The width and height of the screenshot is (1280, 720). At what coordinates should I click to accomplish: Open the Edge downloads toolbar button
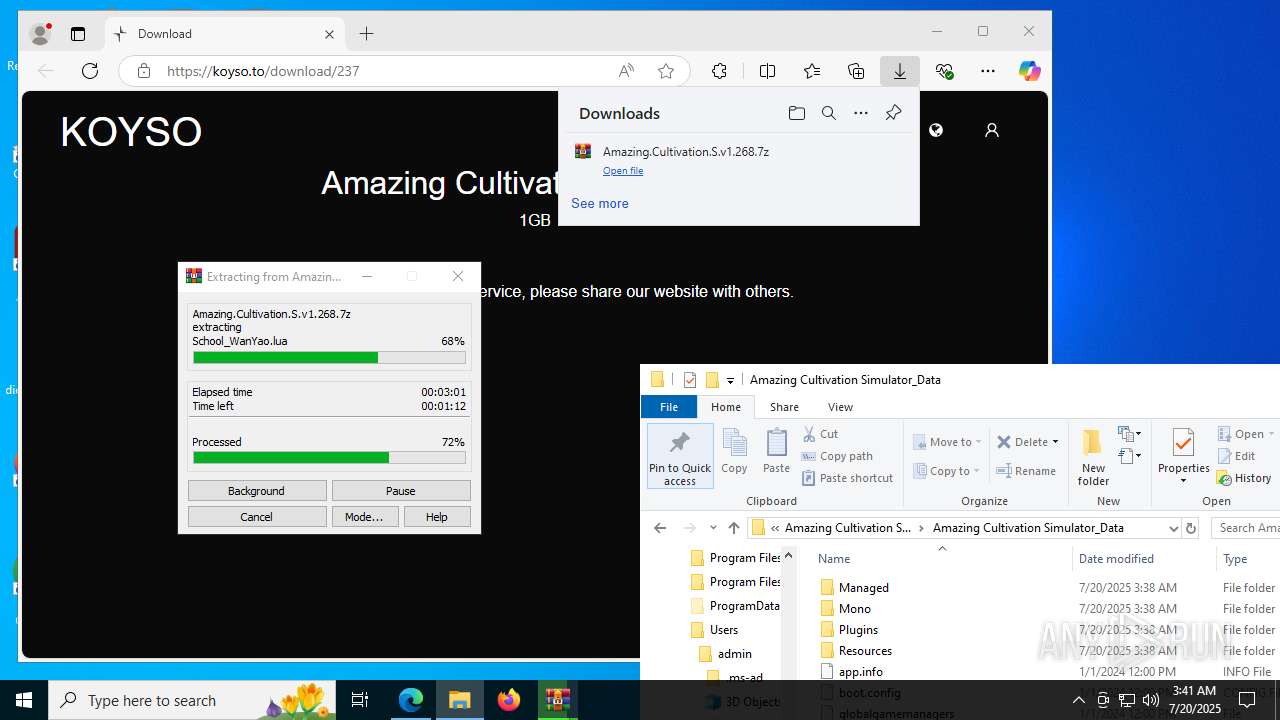pyautogui.click(x=900, y=71)
